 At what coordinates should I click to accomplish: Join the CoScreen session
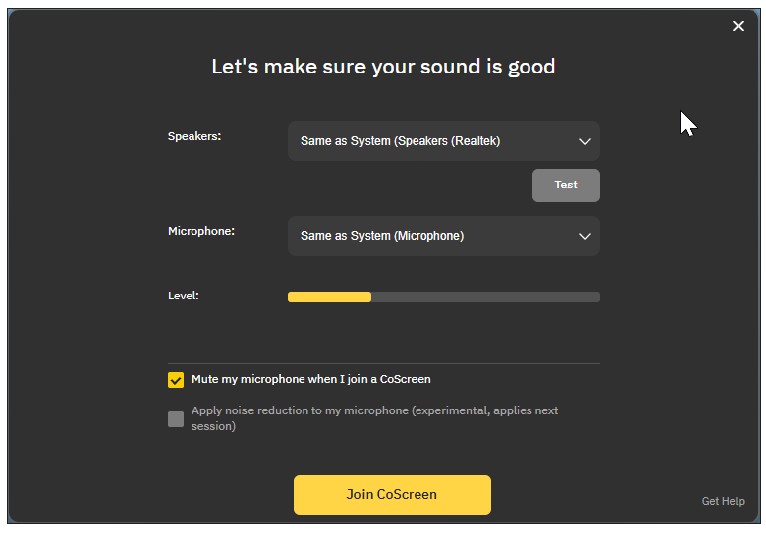tap(392, 495)
